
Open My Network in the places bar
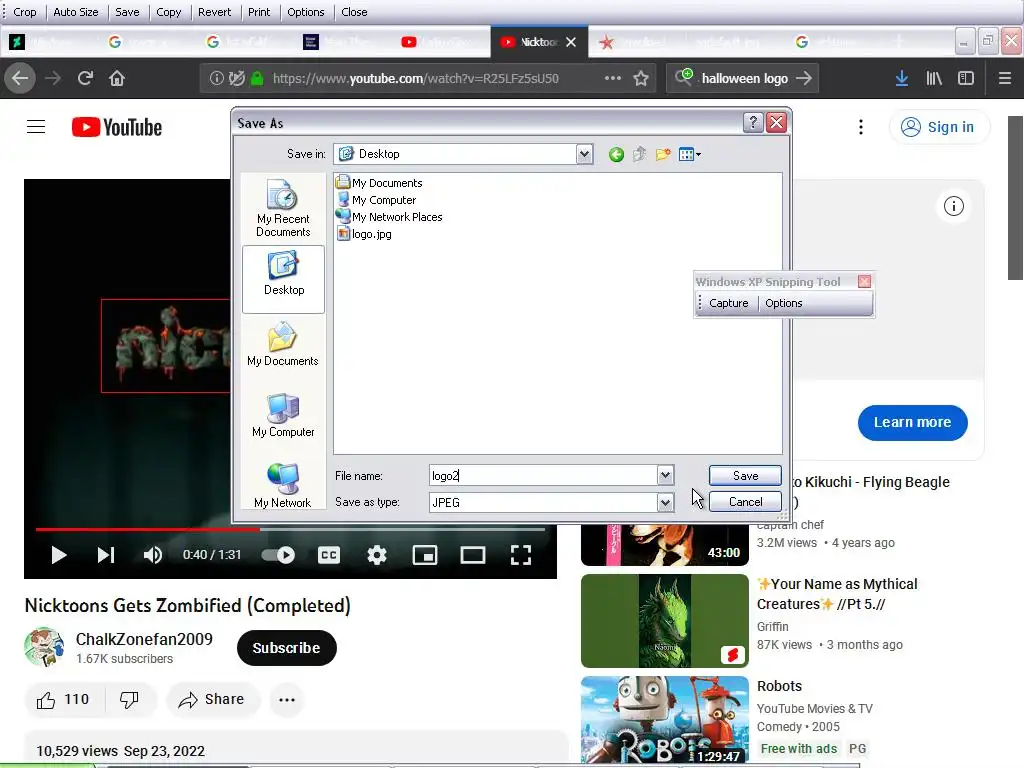283,485
